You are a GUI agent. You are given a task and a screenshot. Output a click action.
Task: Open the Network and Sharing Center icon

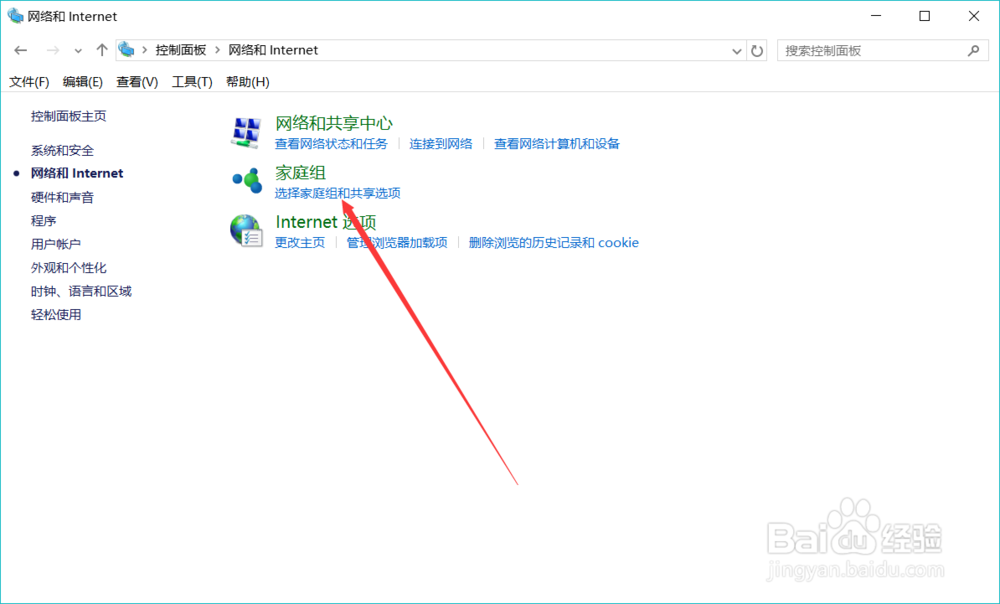[x=247, y=131]
